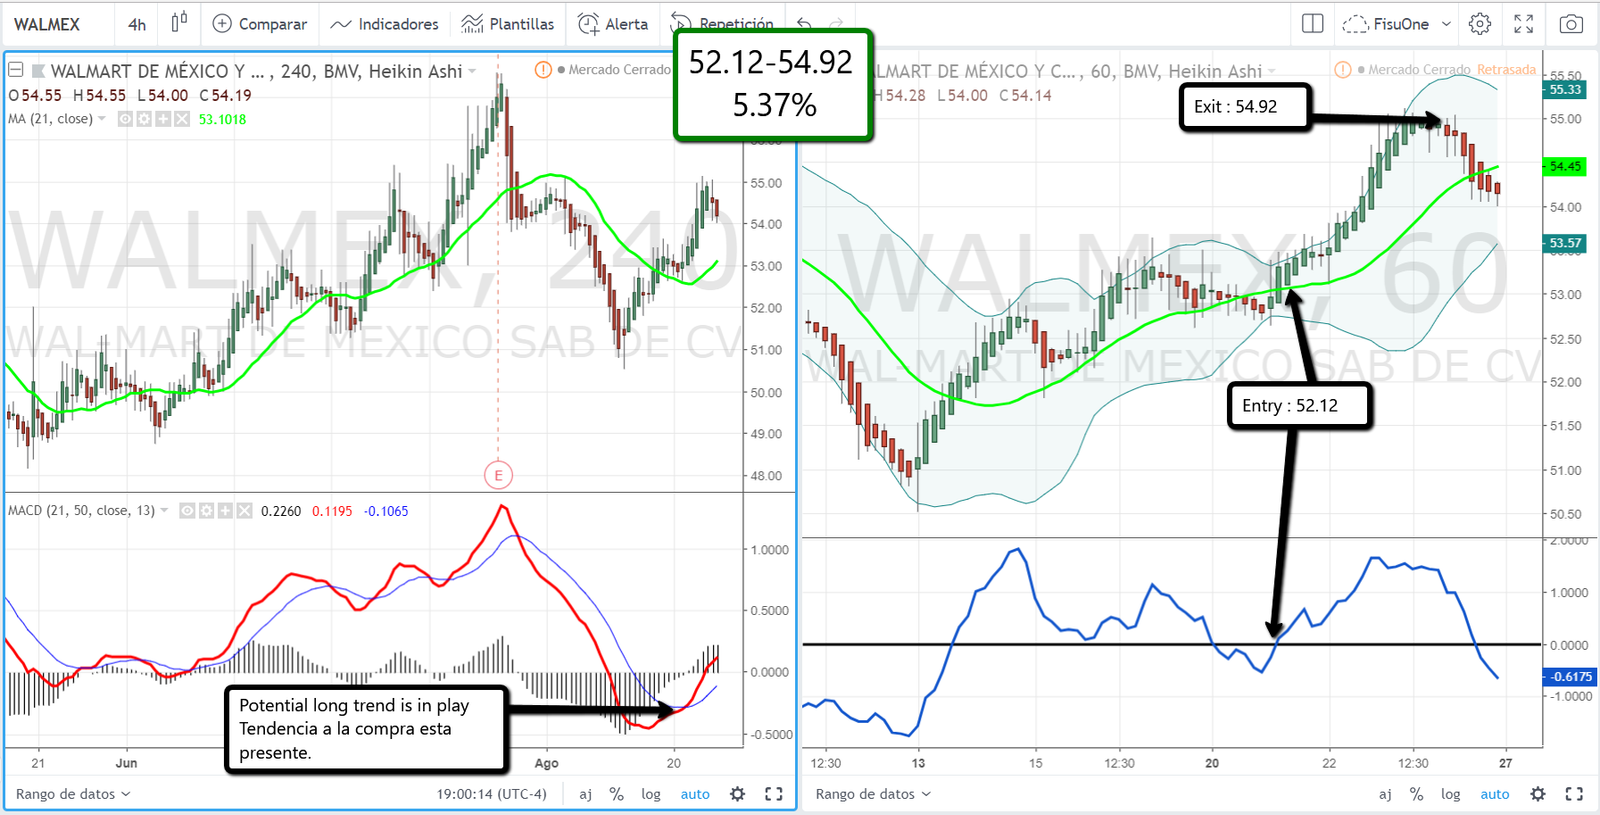
Task: Create a new alert with Alerta
Action: (613, 24)
